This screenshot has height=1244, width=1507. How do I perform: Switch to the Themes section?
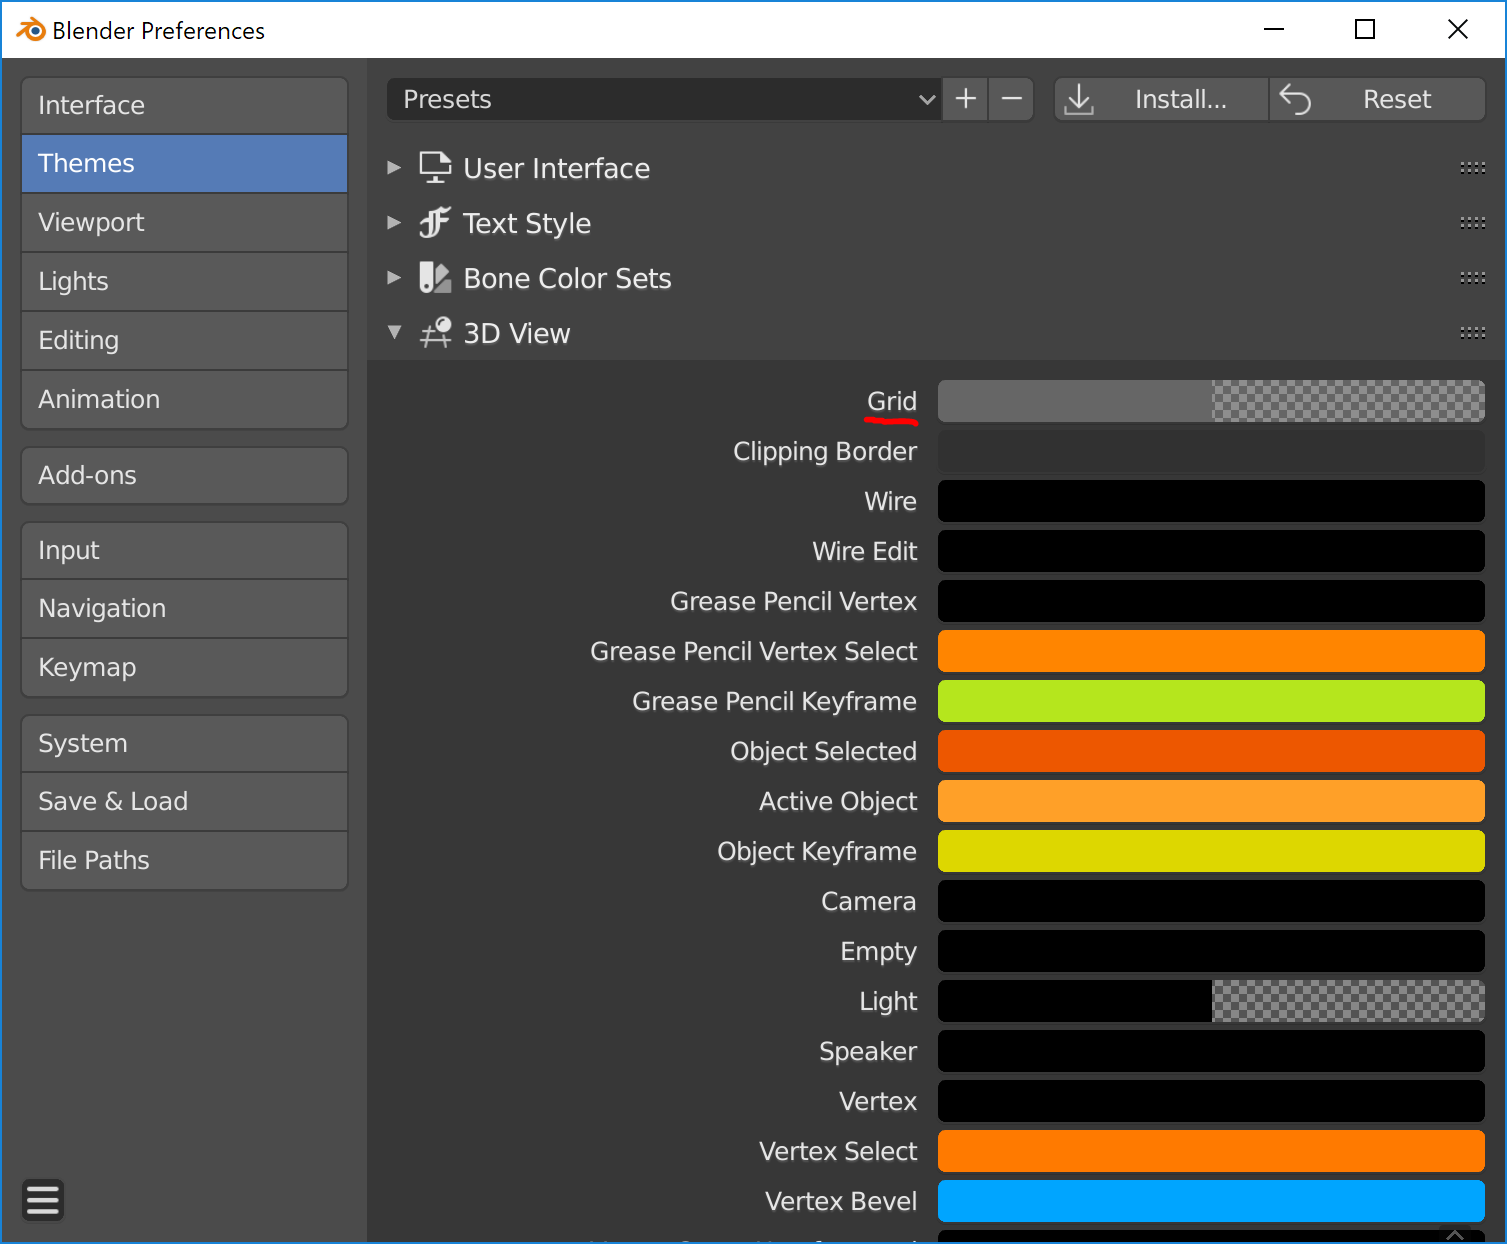coord(184,163)
